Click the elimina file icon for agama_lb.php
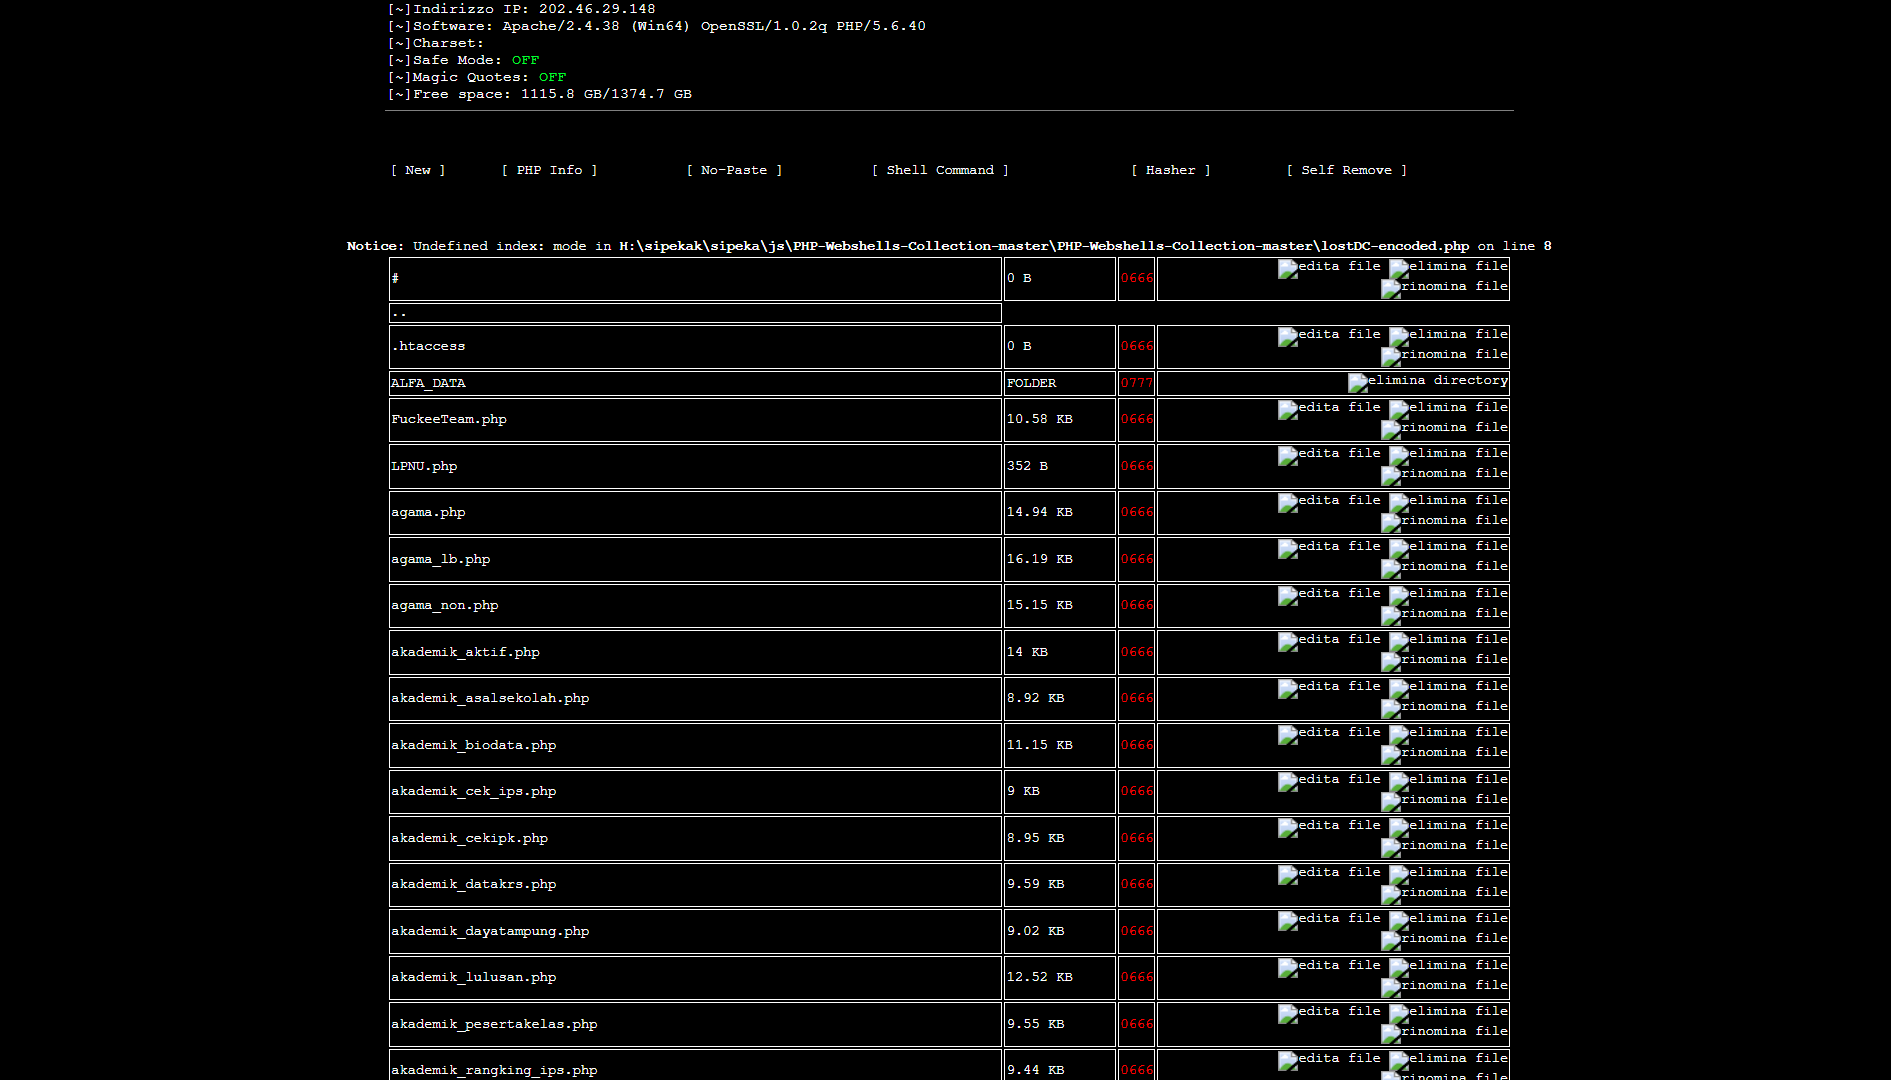1891x1080 pixels. point(1448,547)
